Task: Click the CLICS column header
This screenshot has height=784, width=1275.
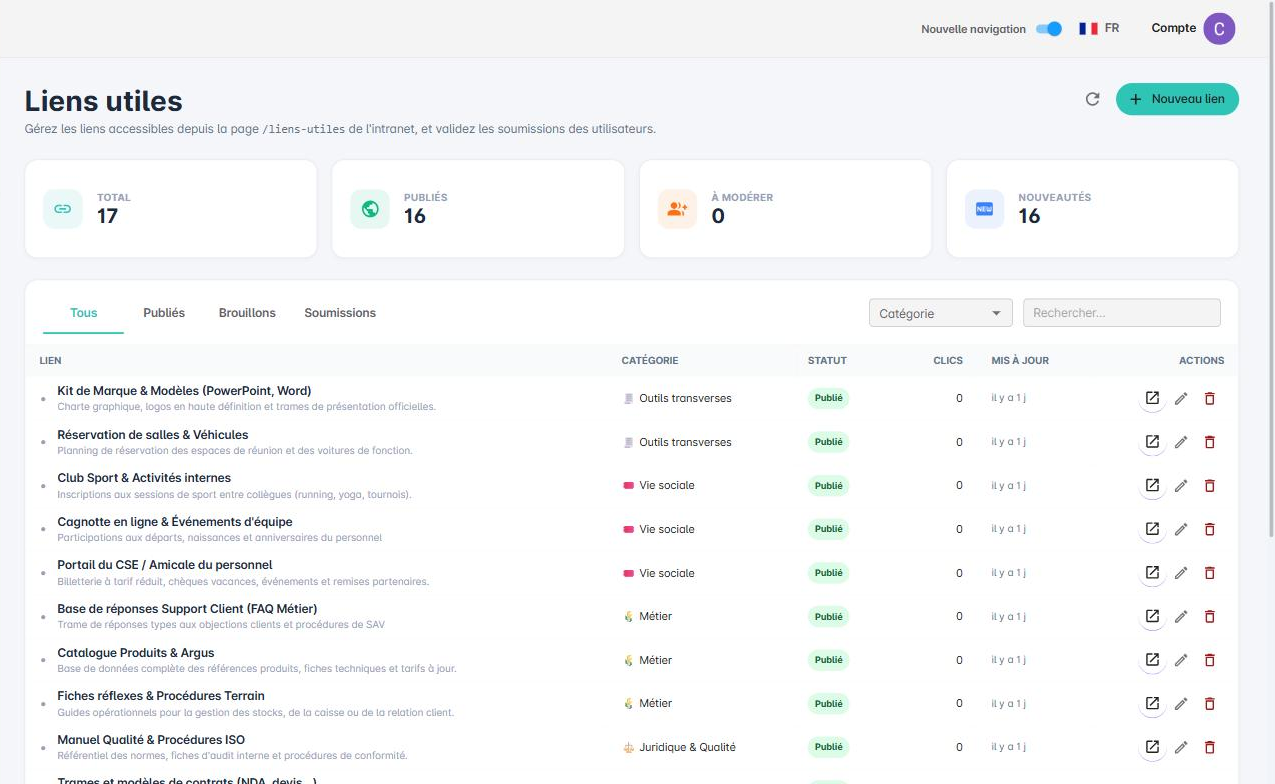Action: 948,360
